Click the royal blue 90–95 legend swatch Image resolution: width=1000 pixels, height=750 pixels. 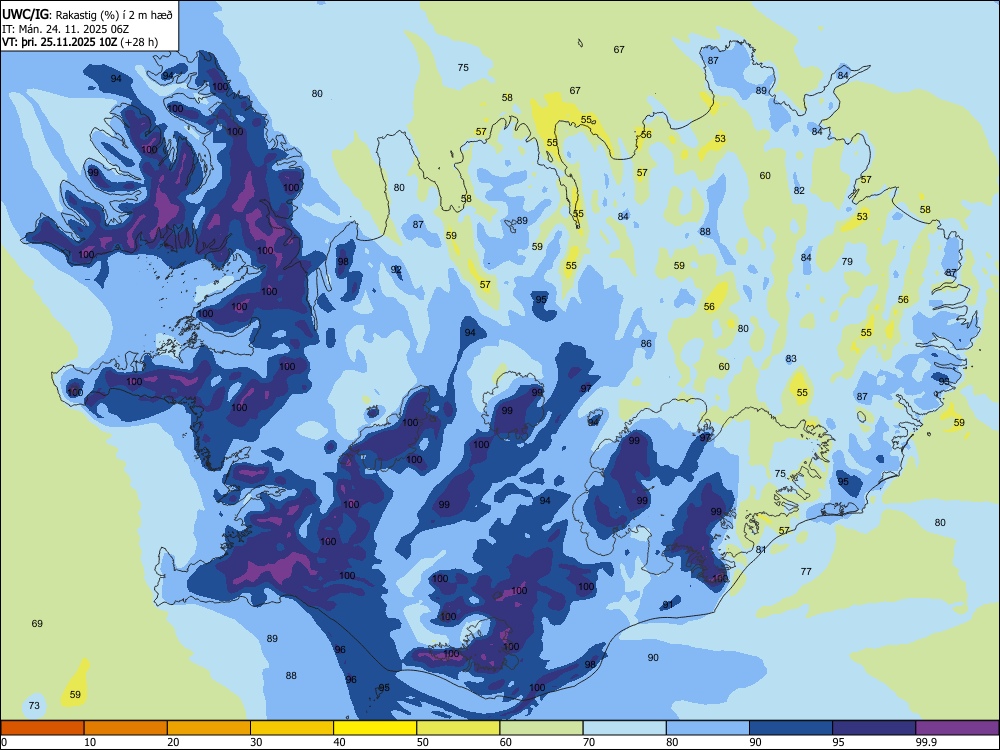791,728
